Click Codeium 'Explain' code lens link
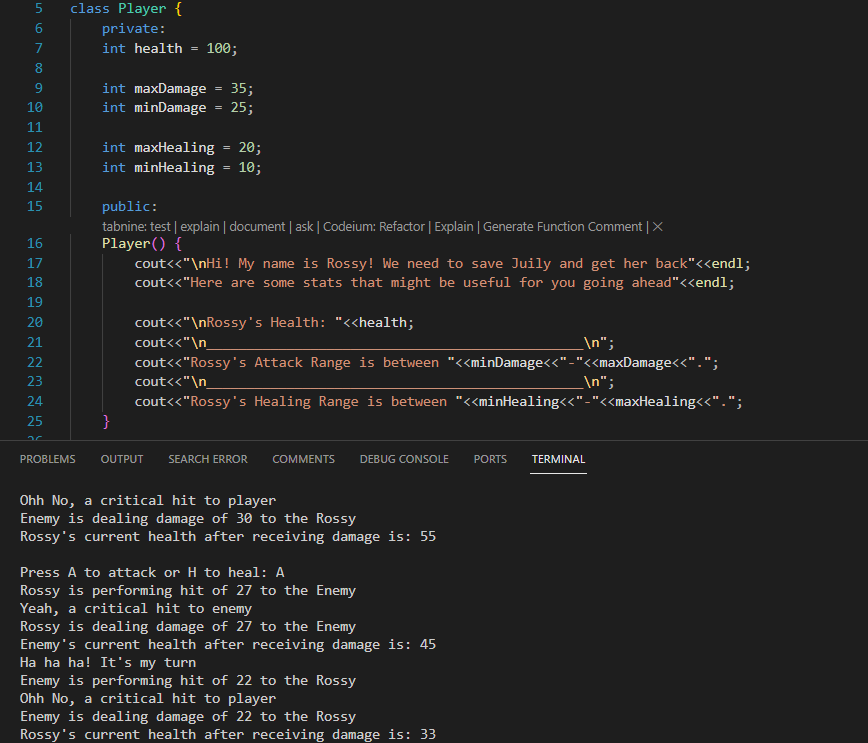Image resolution: width=868 pixels, height=743 pixels. (454, 226)
